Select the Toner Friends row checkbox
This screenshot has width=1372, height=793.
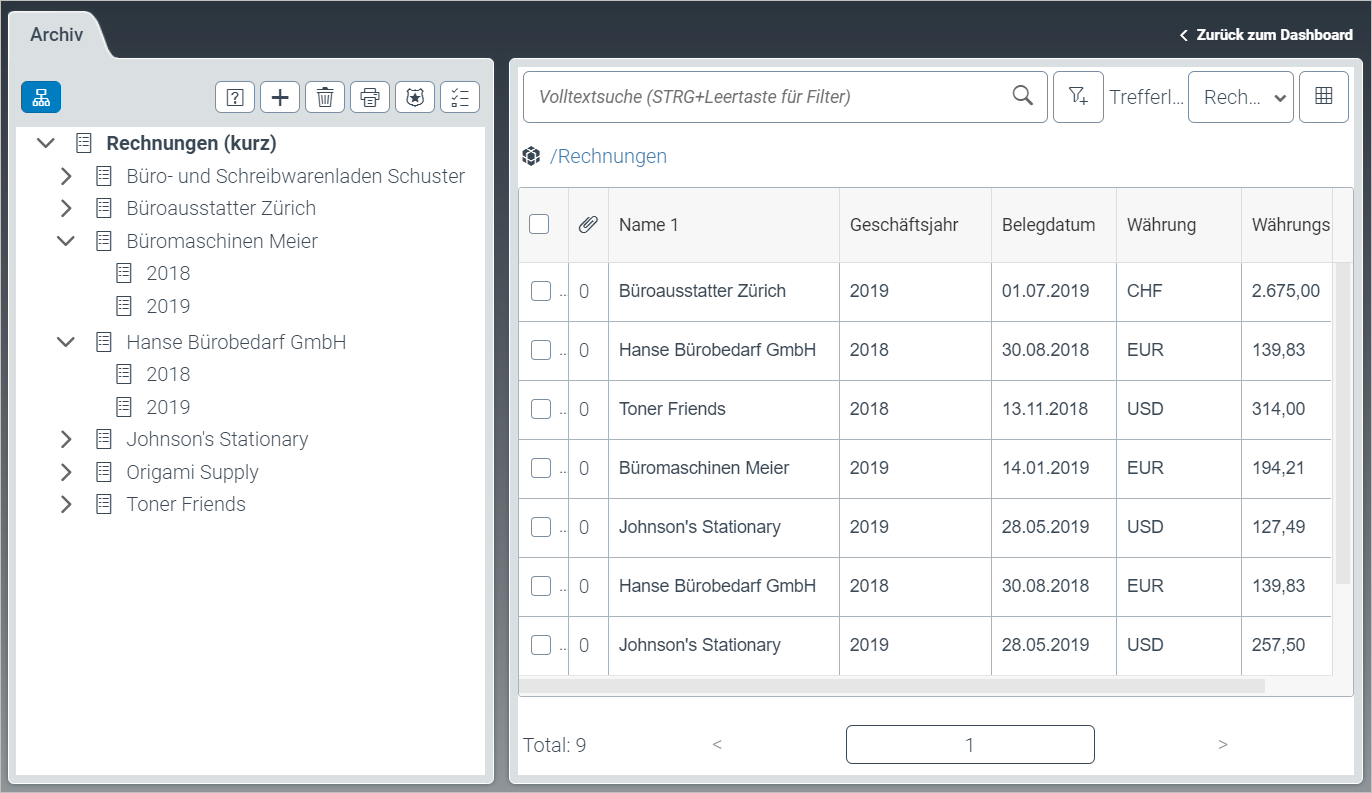(x=540, y=409)
